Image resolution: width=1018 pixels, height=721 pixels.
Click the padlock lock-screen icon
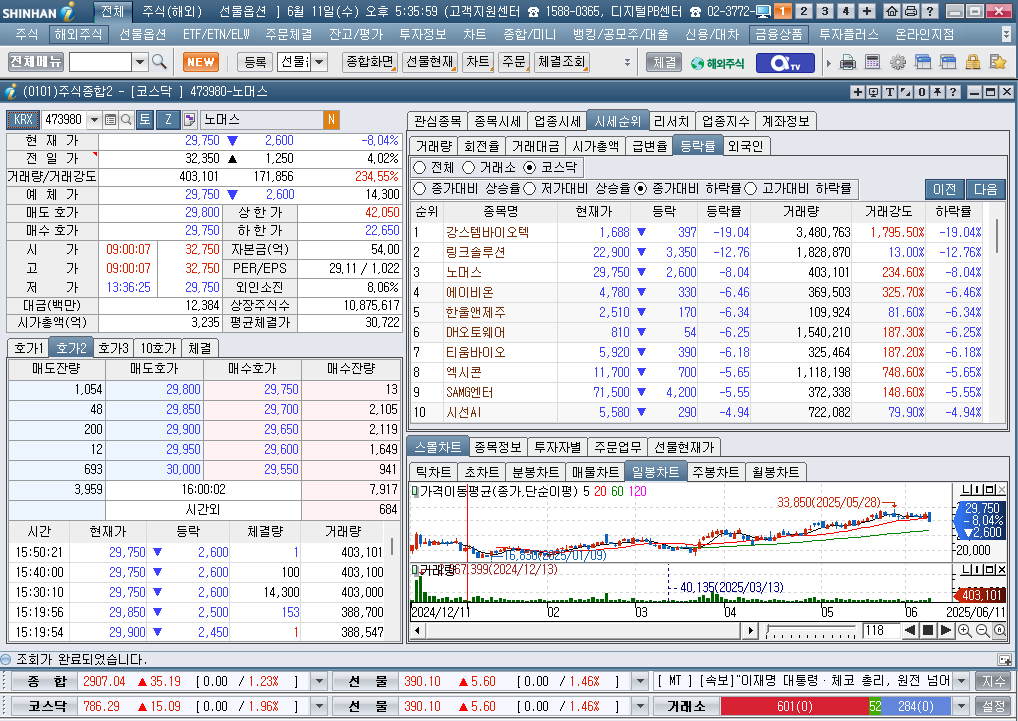coord(972,63)
